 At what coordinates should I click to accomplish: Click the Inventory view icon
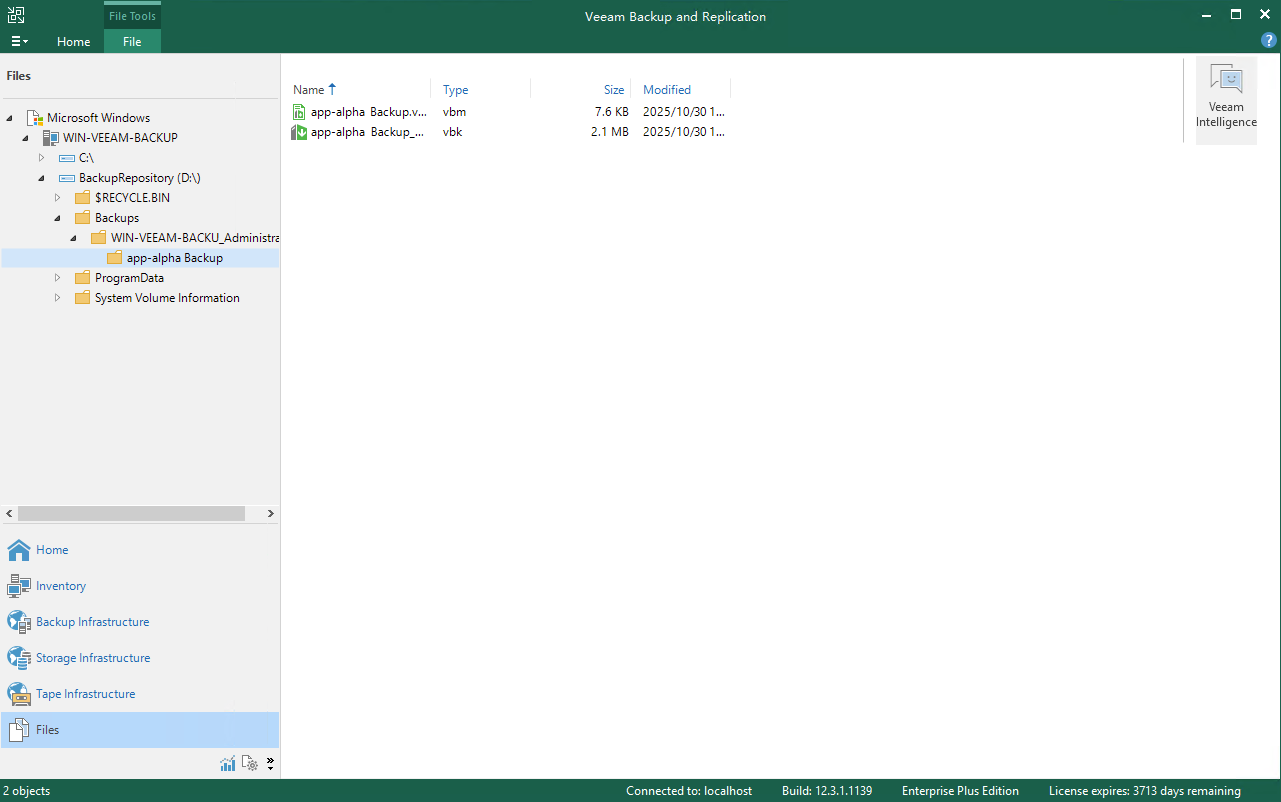tap(19, 586)
